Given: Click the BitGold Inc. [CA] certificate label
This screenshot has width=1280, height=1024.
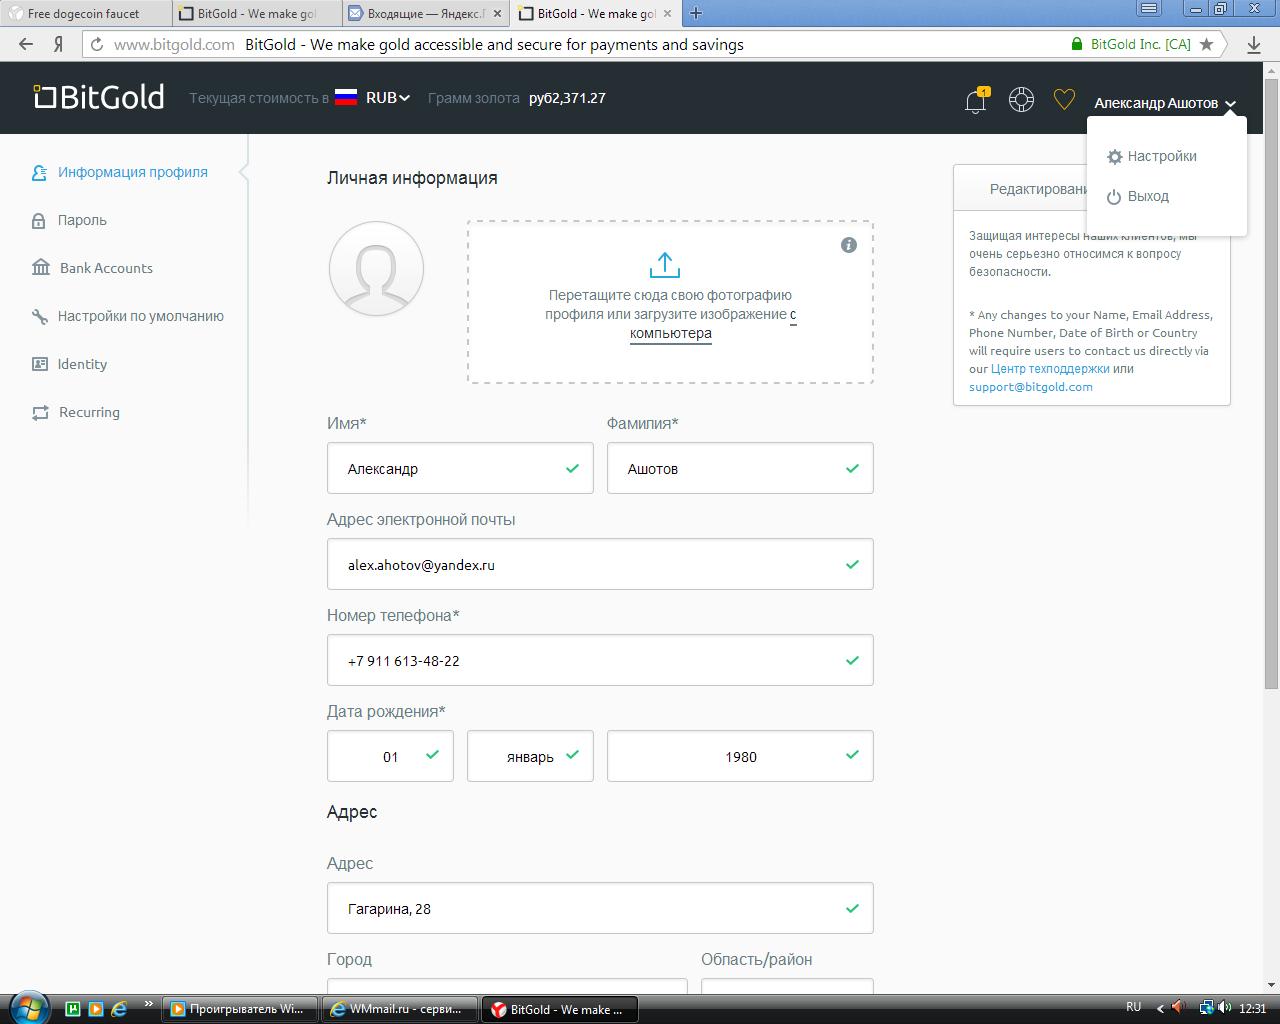Looking at the screenshot, I should 1140,44.
